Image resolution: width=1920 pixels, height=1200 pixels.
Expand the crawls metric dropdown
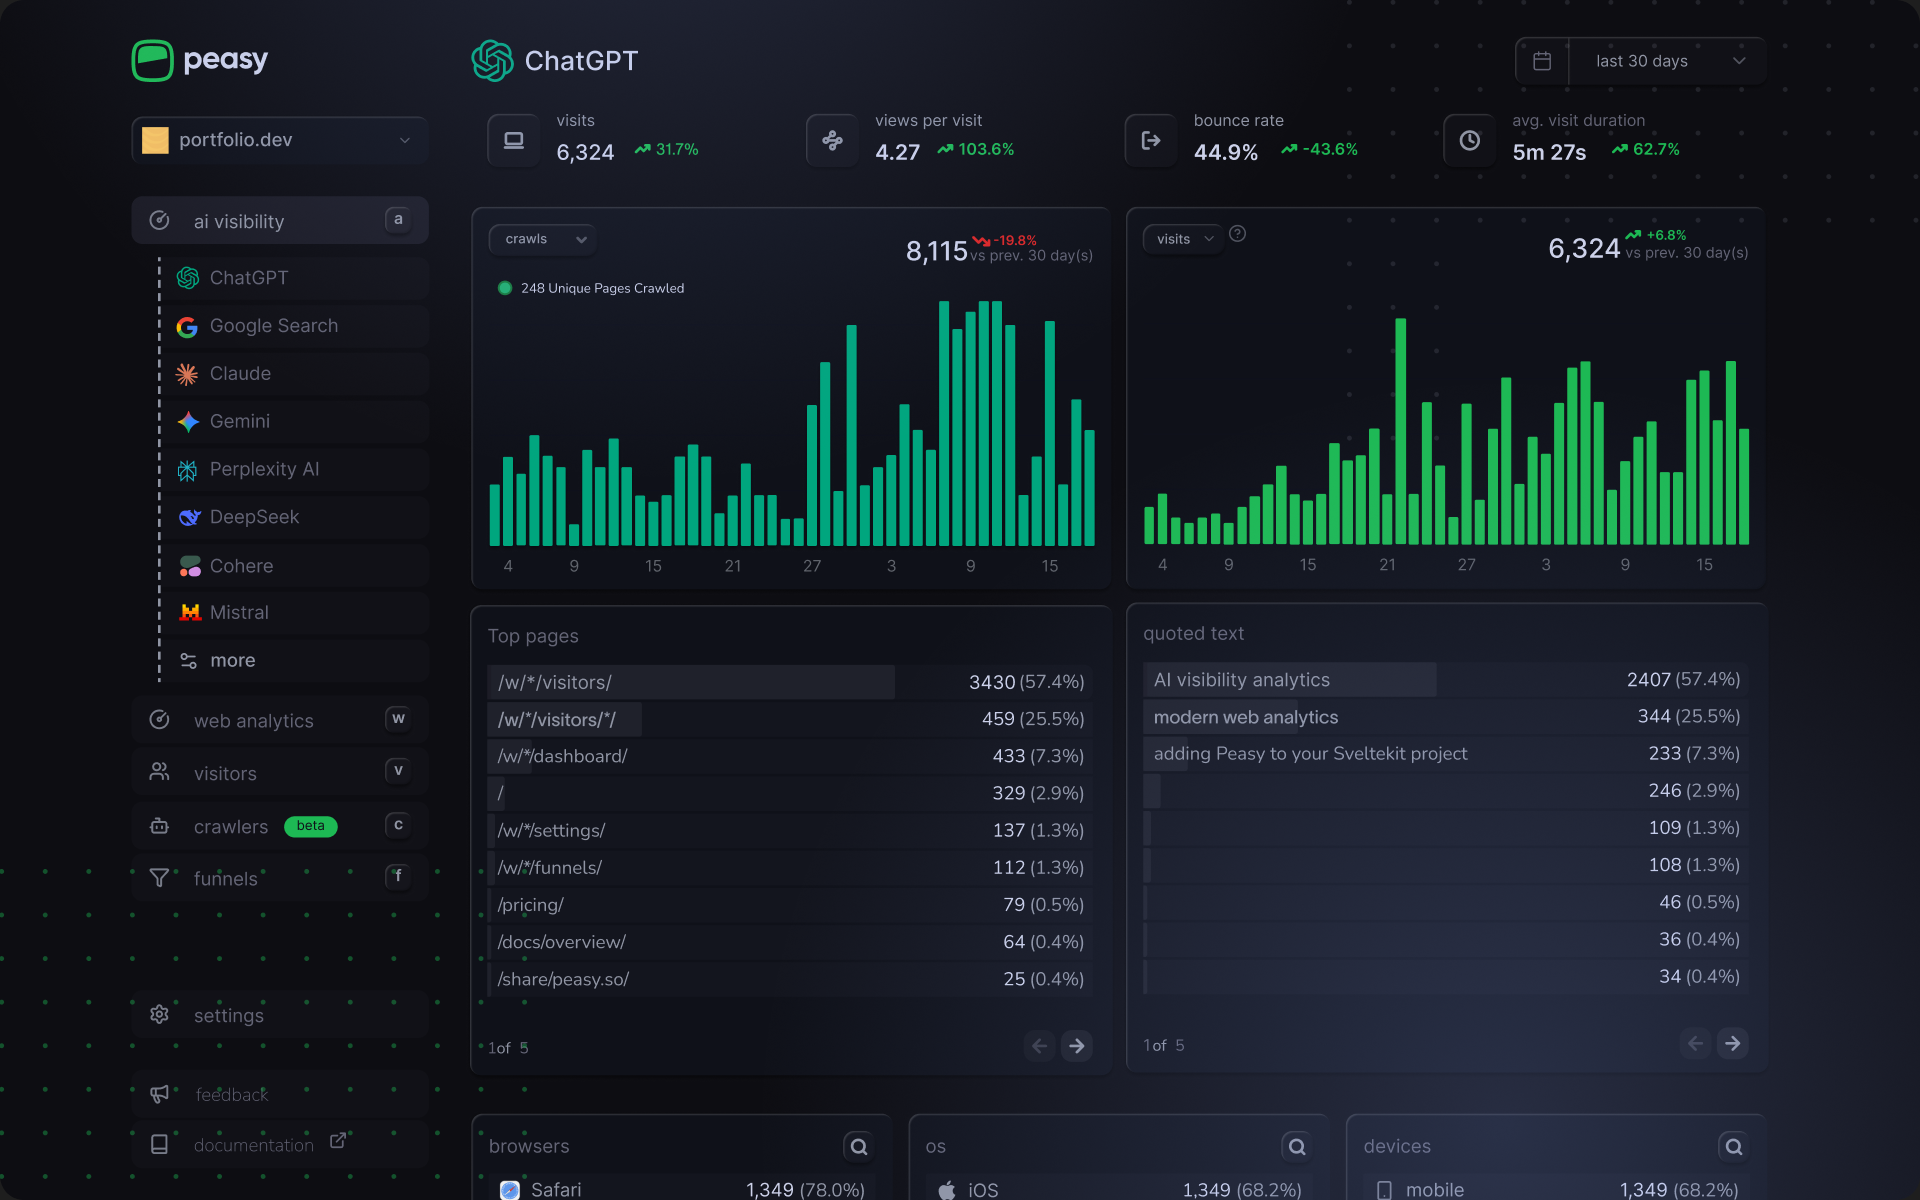point(542,239)
